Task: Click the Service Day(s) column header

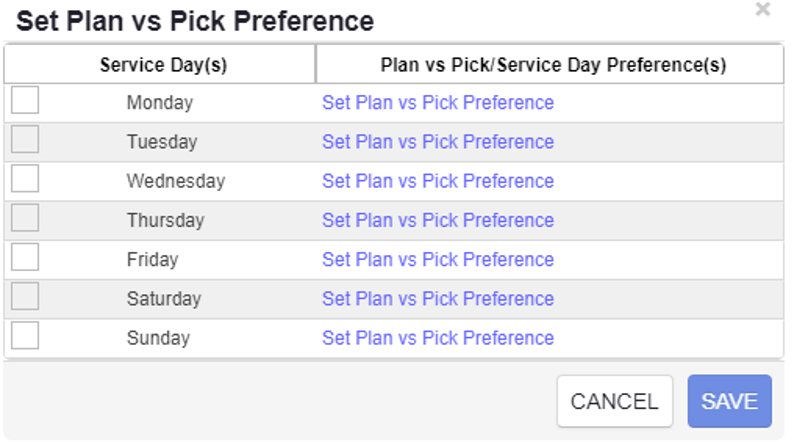Action: tap(163, 65)
